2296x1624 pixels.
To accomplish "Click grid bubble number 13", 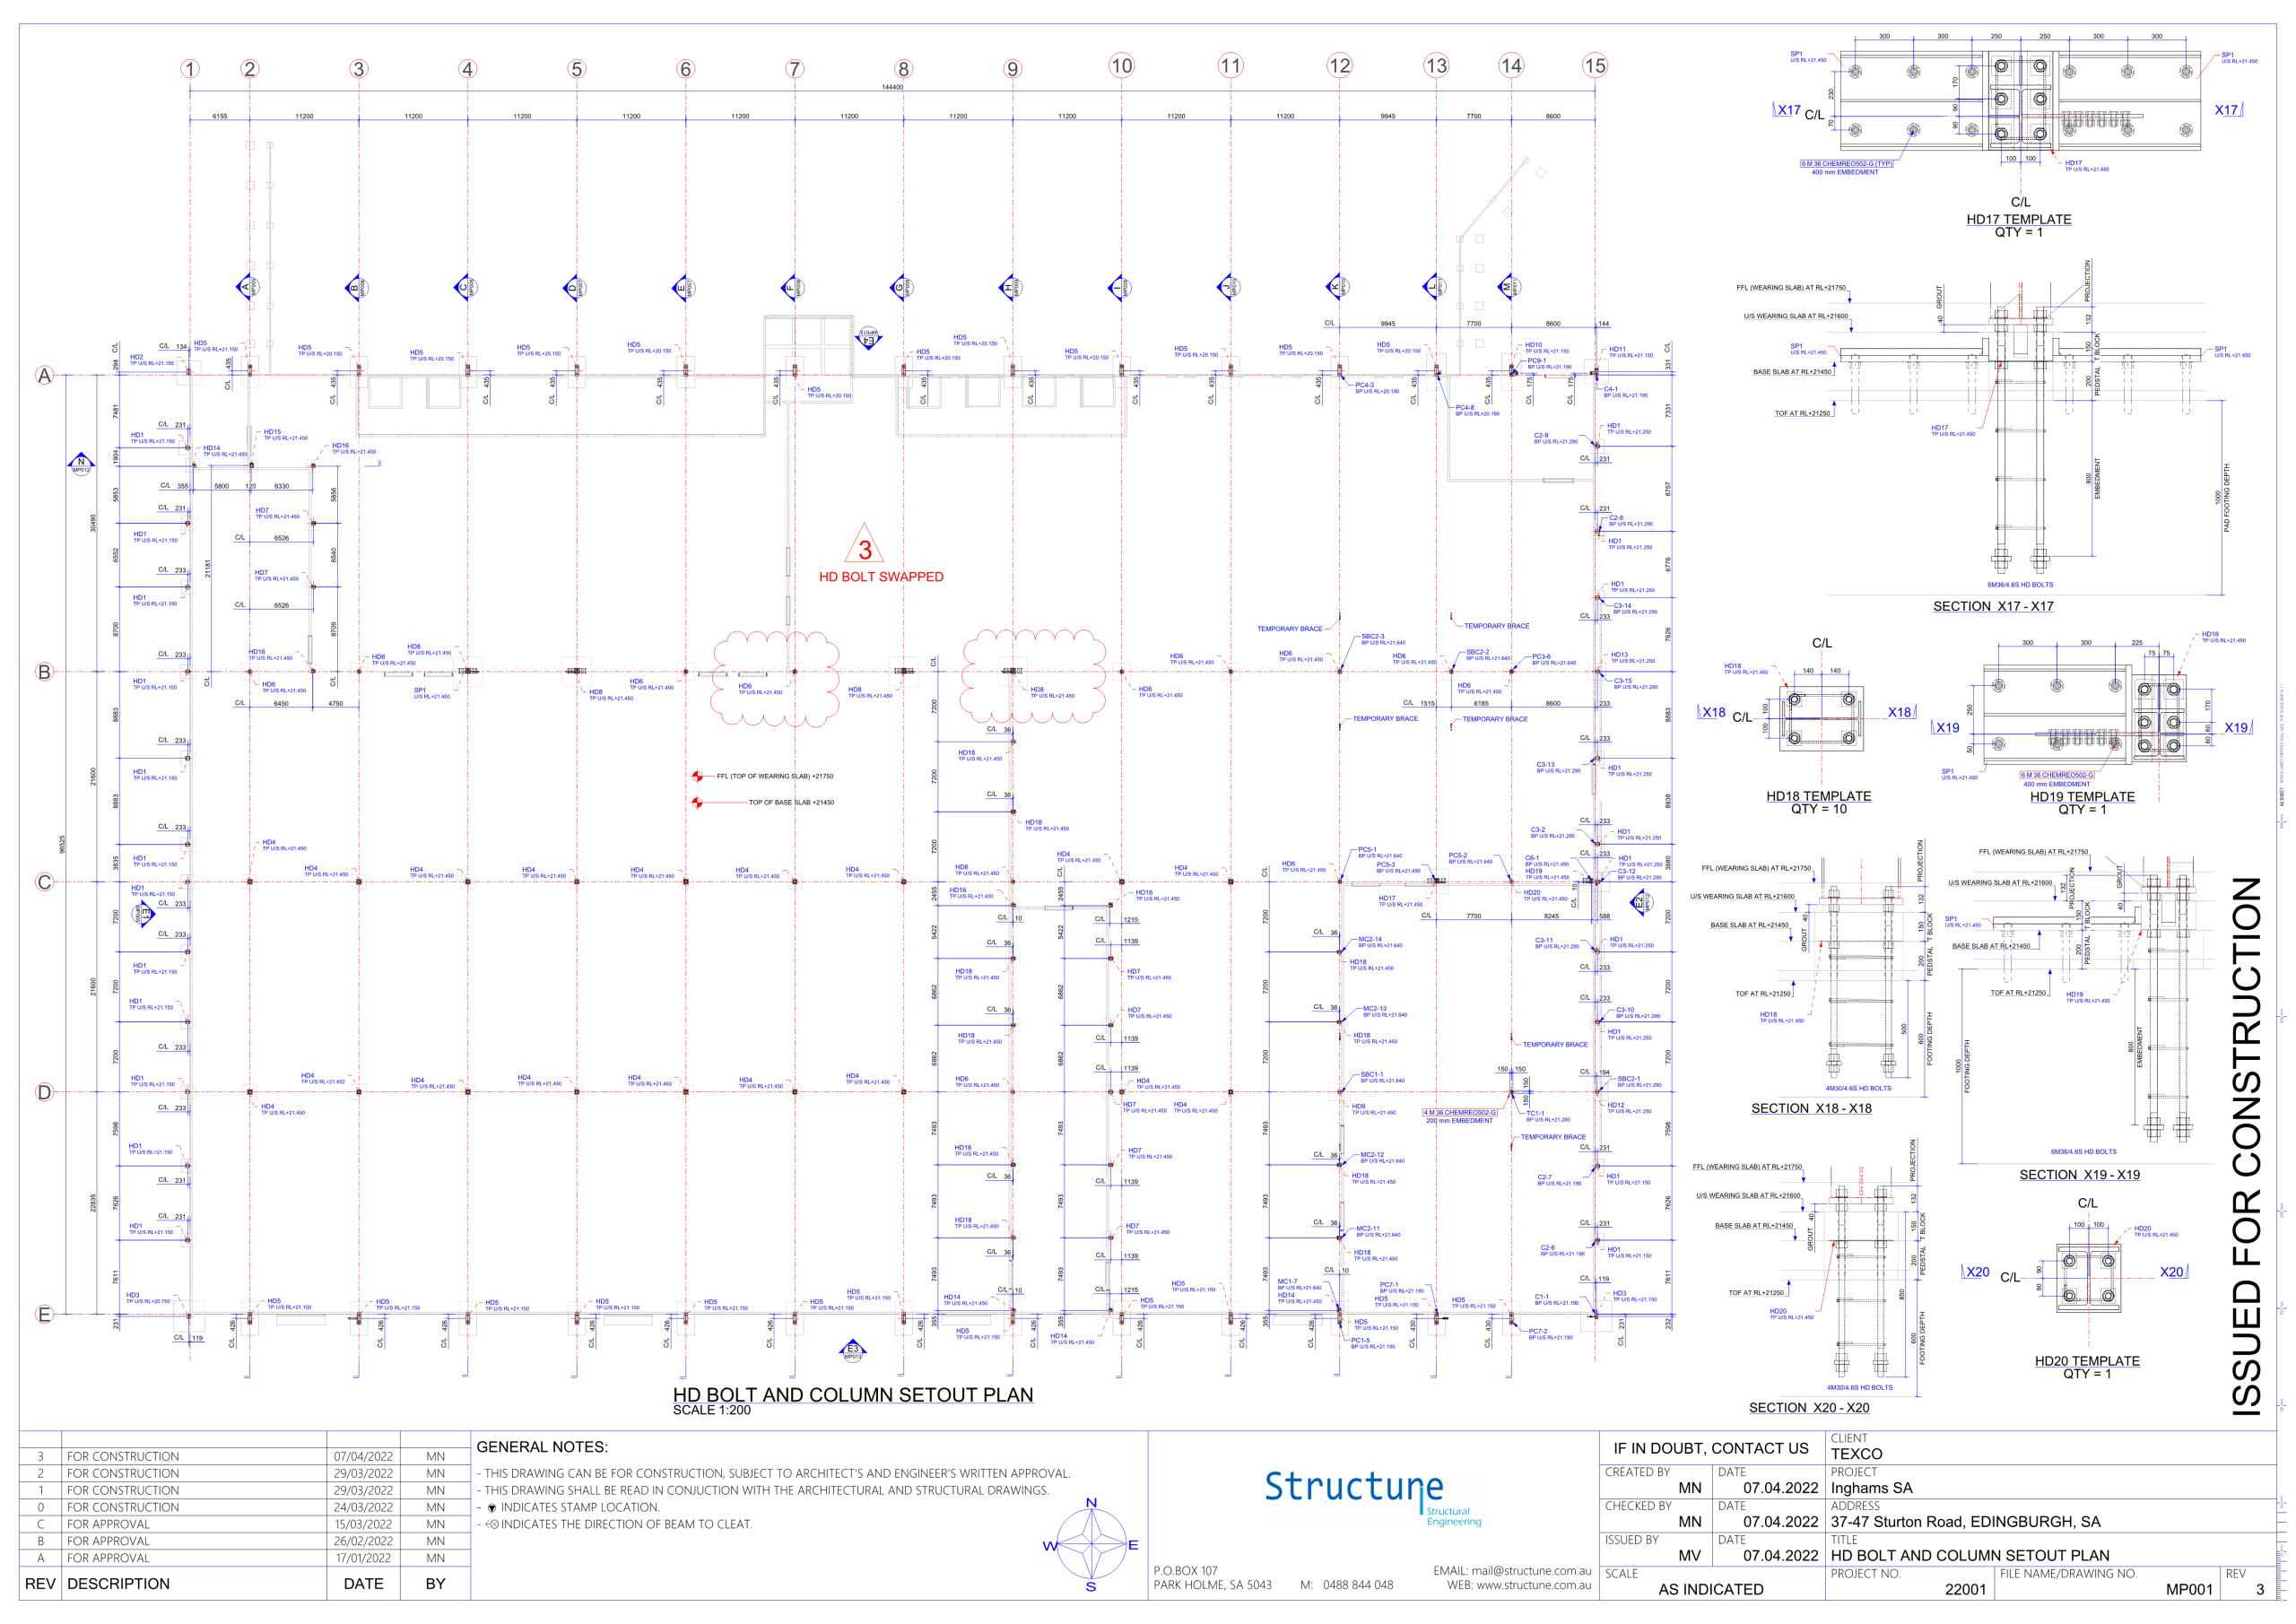I will tap(1436, 66).
